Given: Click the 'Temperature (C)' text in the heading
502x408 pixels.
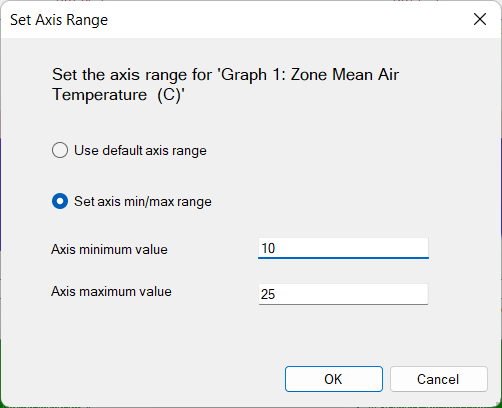Looking at the screenshot, I should pos(118,95).
